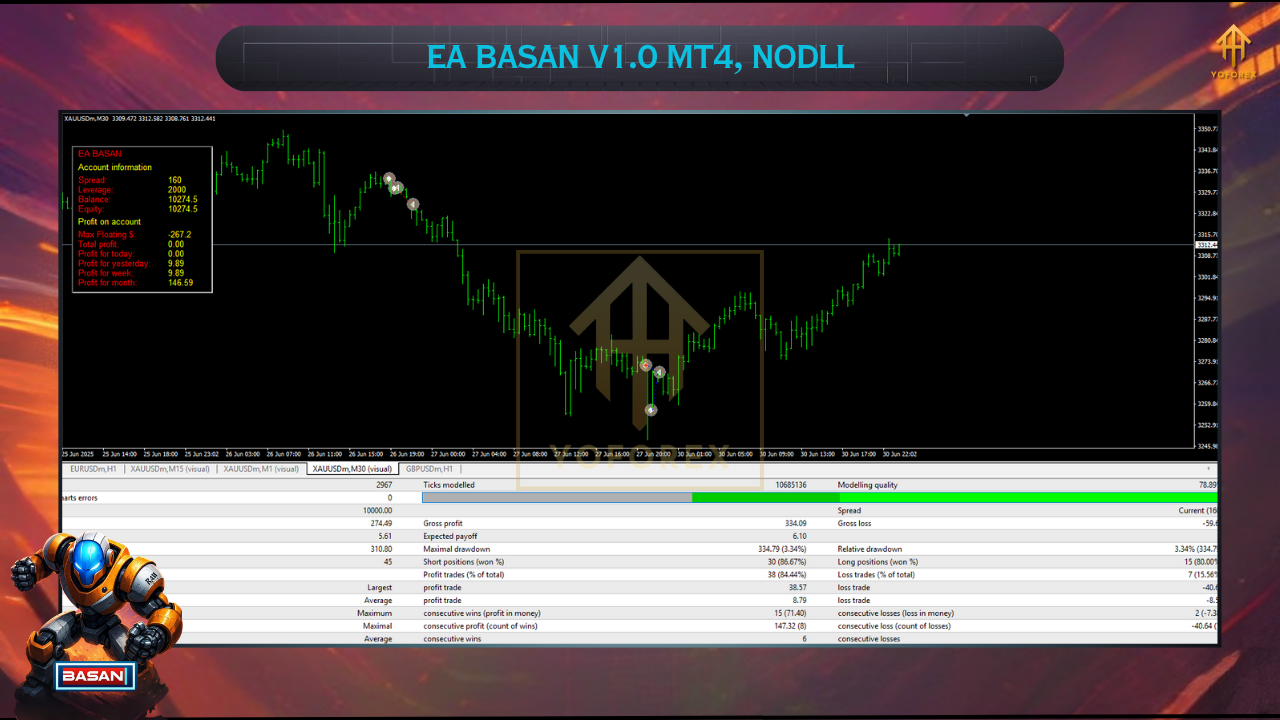Click the red trade marker near 27 Jun 20:00
The width and height of the screenshot is (1280, 720).
pyautogui.click(x=646, y=365)
